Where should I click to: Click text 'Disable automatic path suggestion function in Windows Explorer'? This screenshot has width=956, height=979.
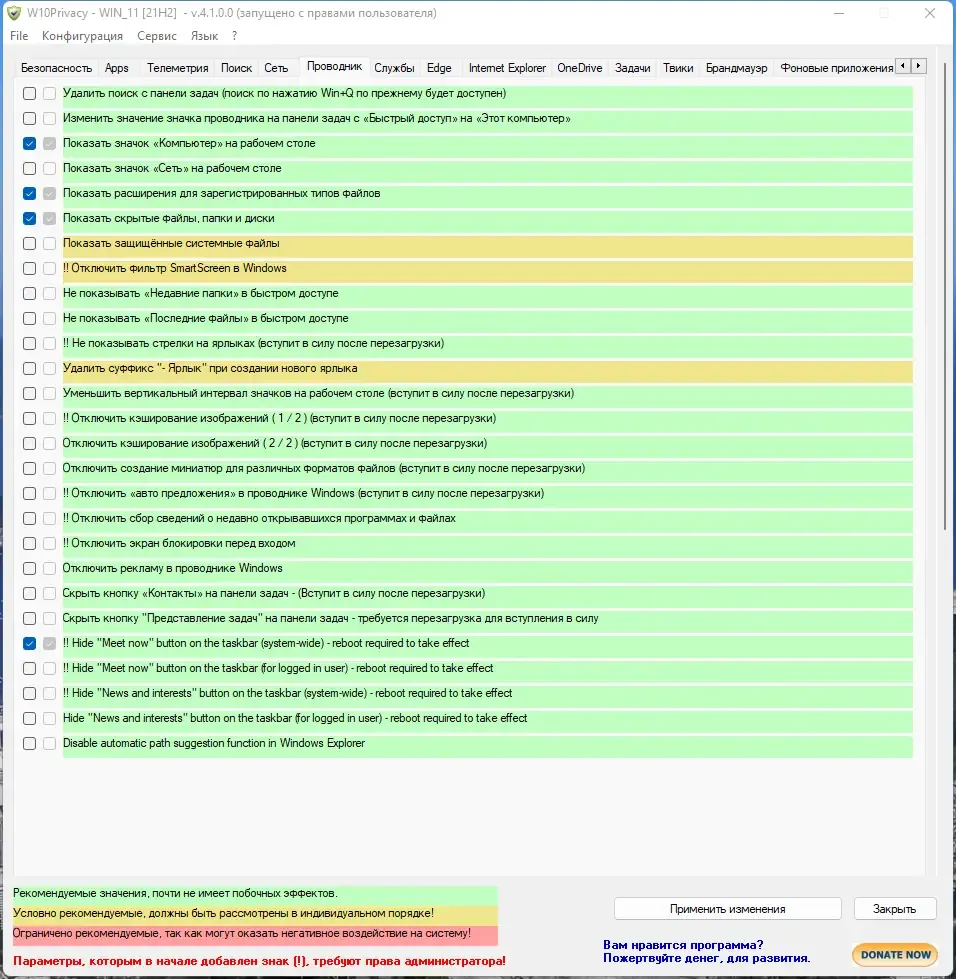tap(214, 743)
